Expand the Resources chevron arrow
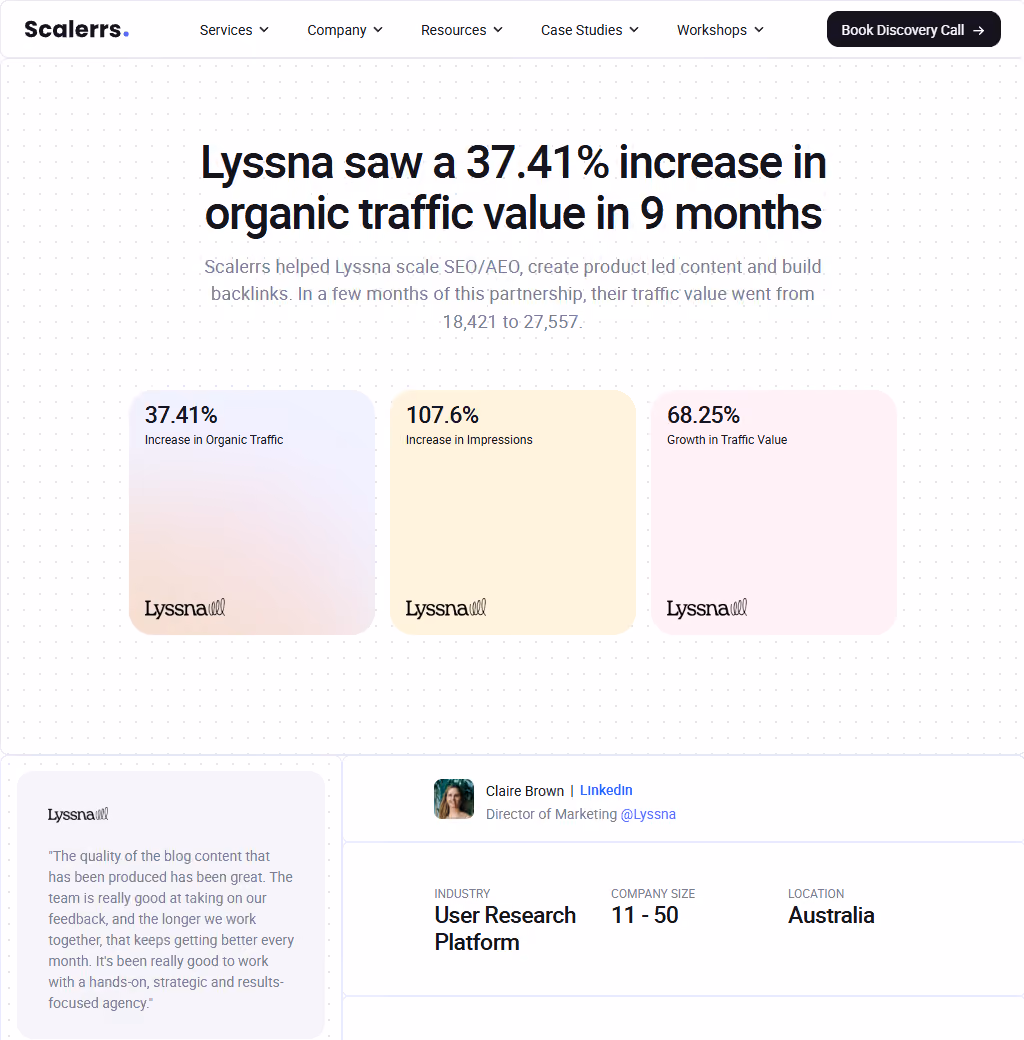Image resolution: width=1024 pixels, height=1040 pixels. point(498,30)
